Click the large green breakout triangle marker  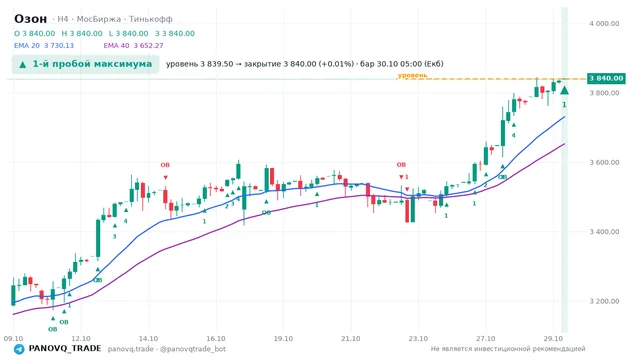[564, 90]
